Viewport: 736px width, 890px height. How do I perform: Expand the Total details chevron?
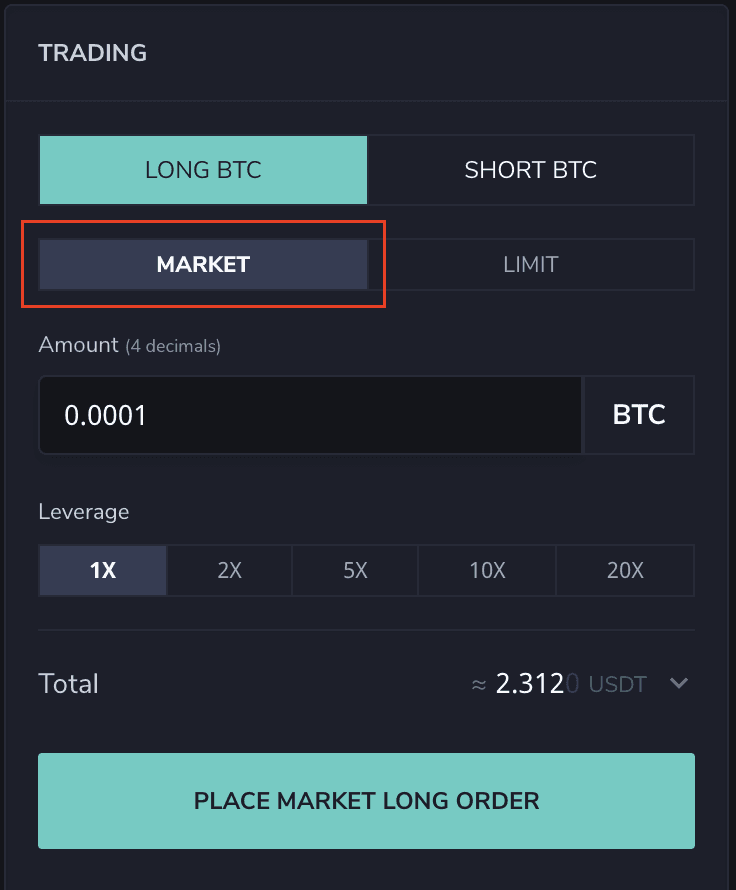pos(679,684)
